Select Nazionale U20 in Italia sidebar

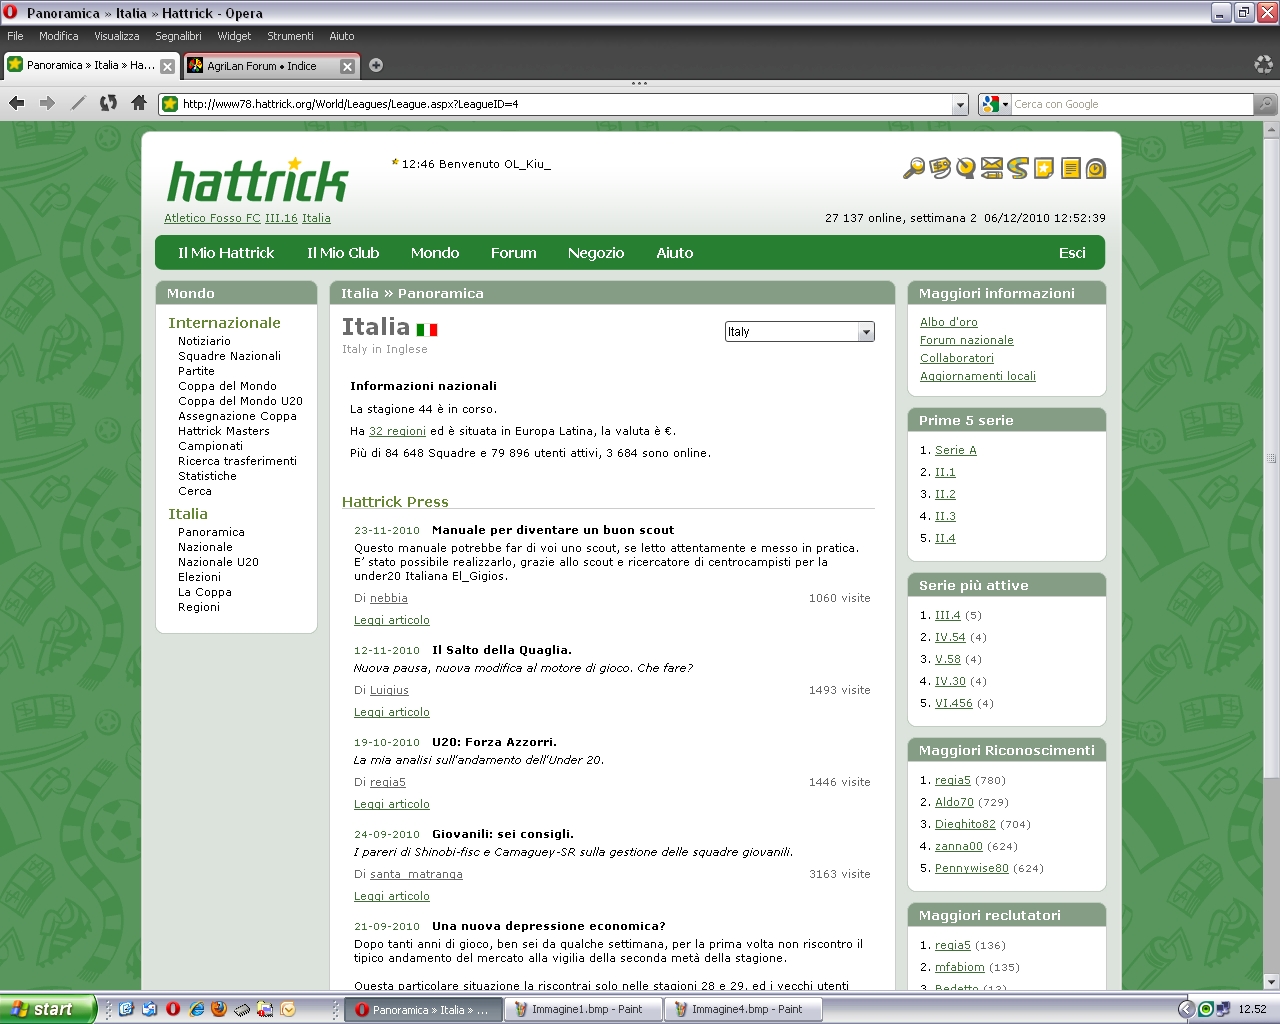(x=218, y=562)
